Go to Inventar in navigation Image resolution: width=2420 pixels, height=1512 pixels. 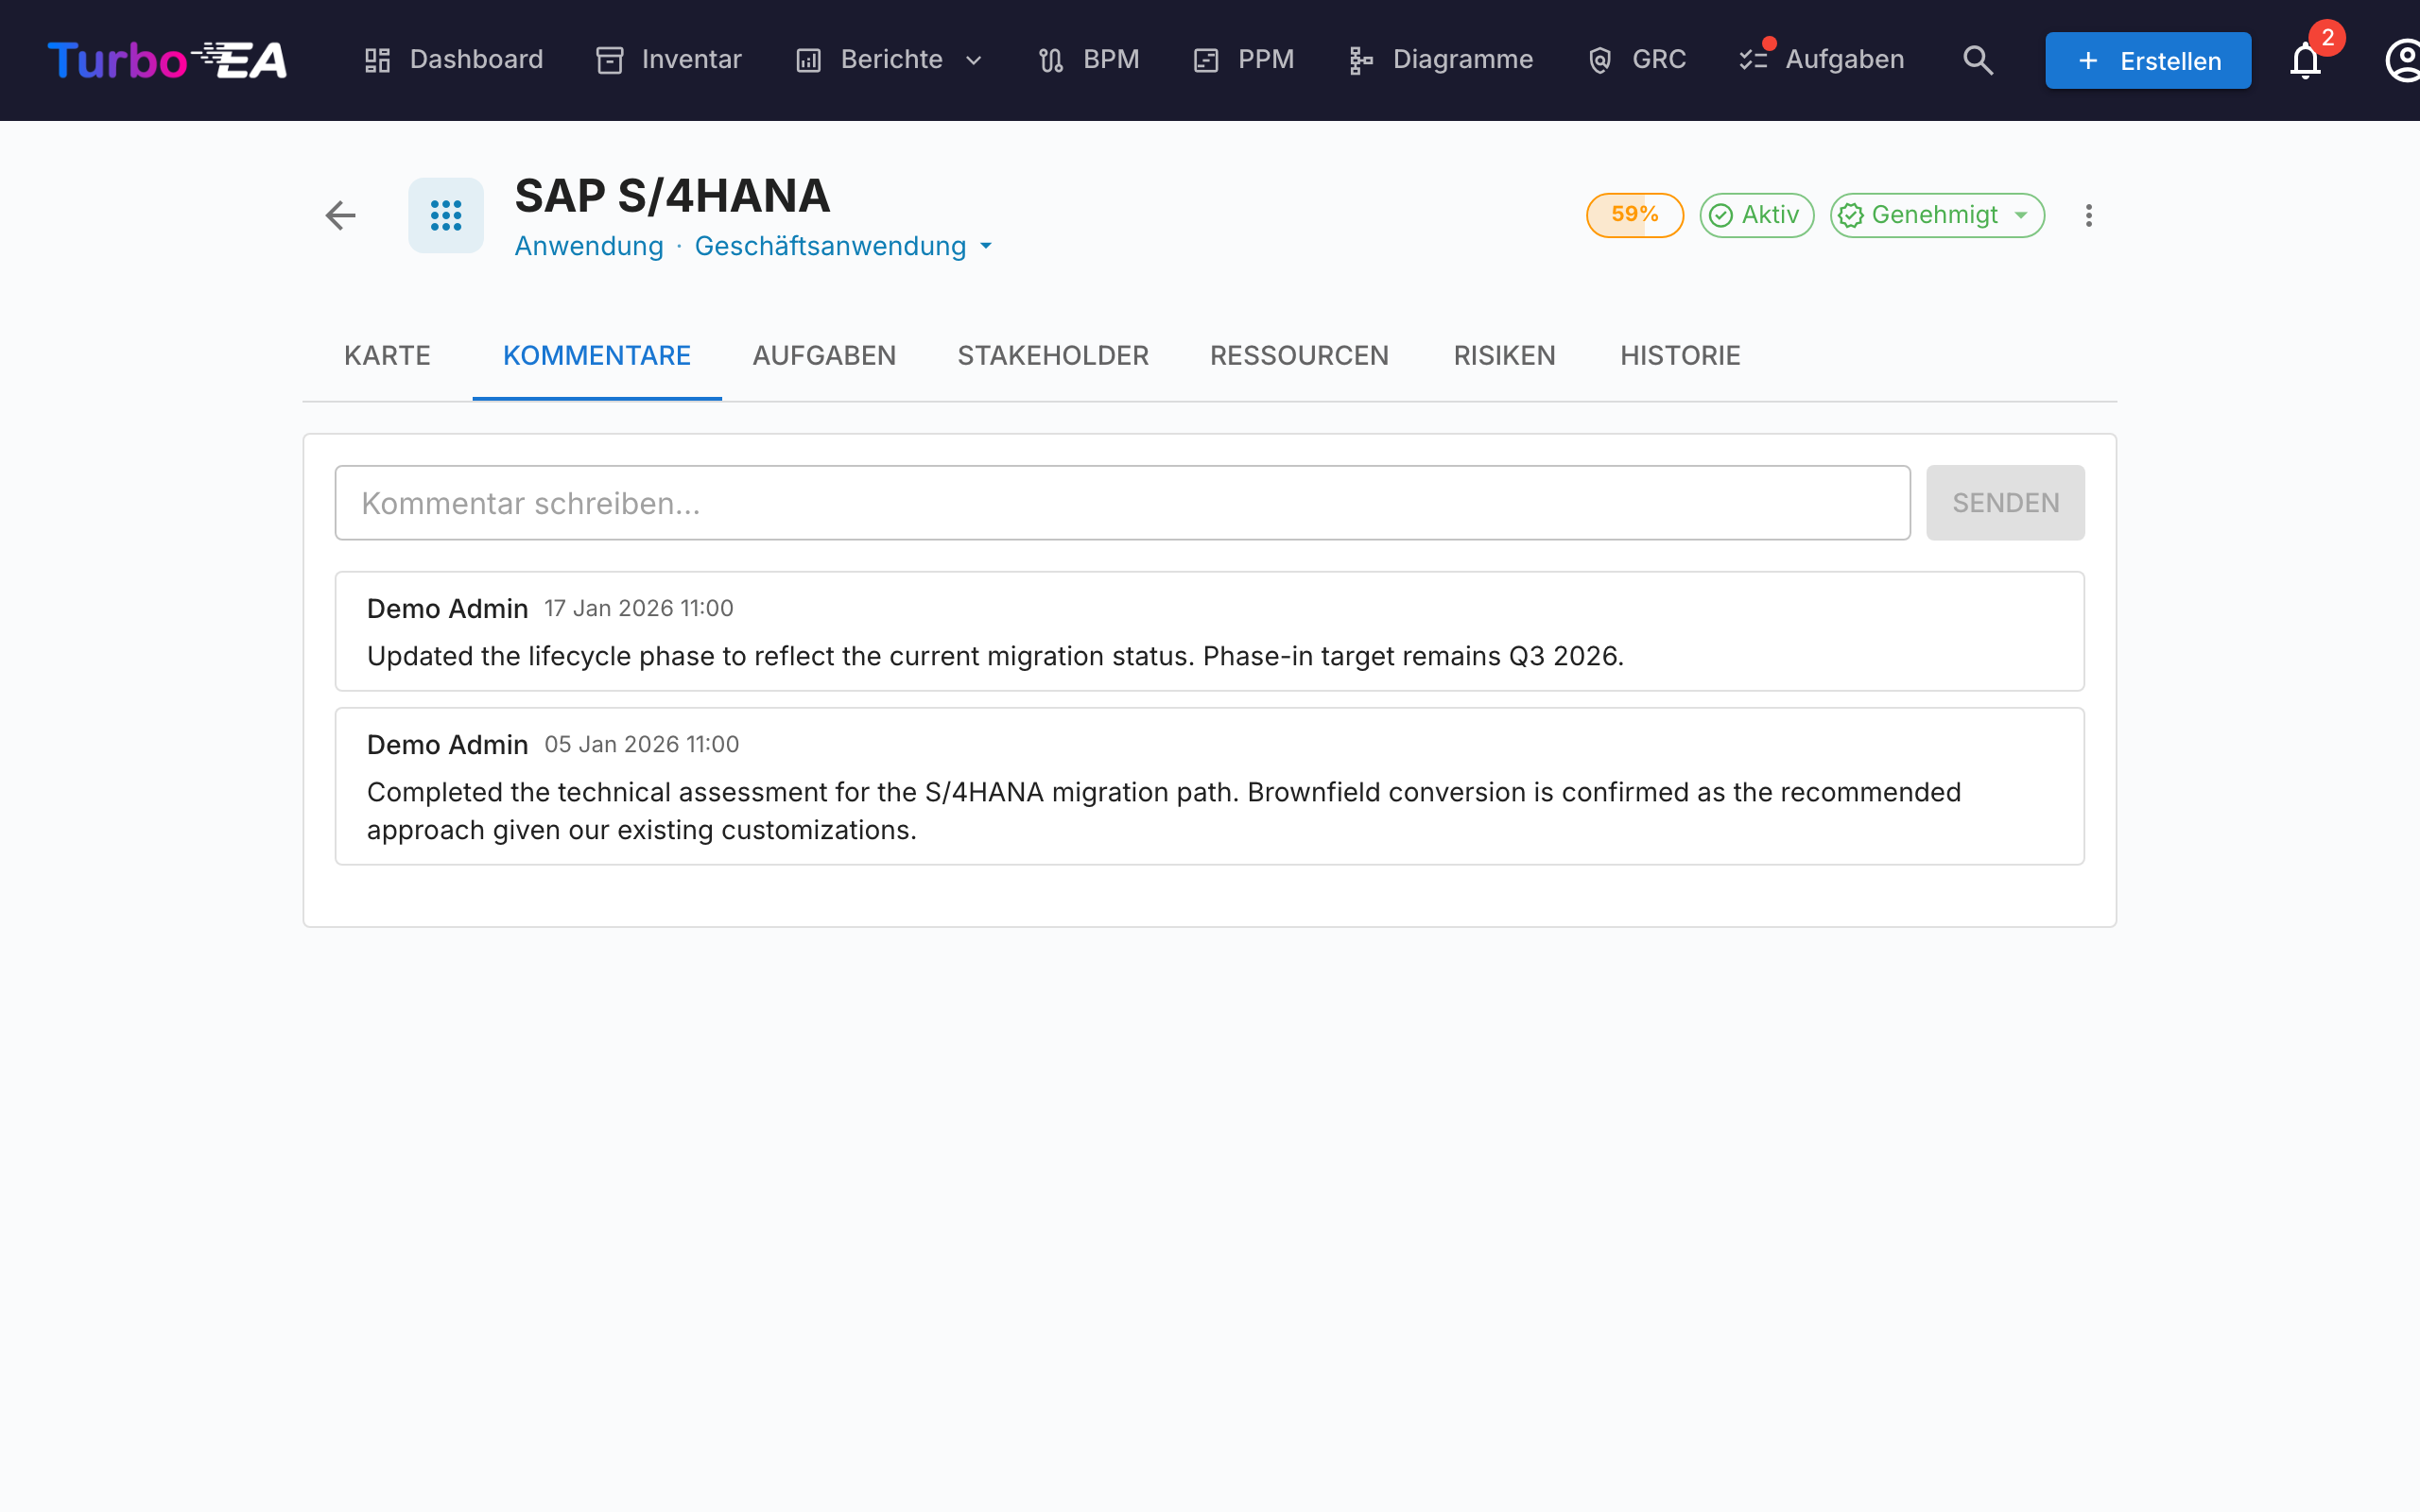click(669, 60)
